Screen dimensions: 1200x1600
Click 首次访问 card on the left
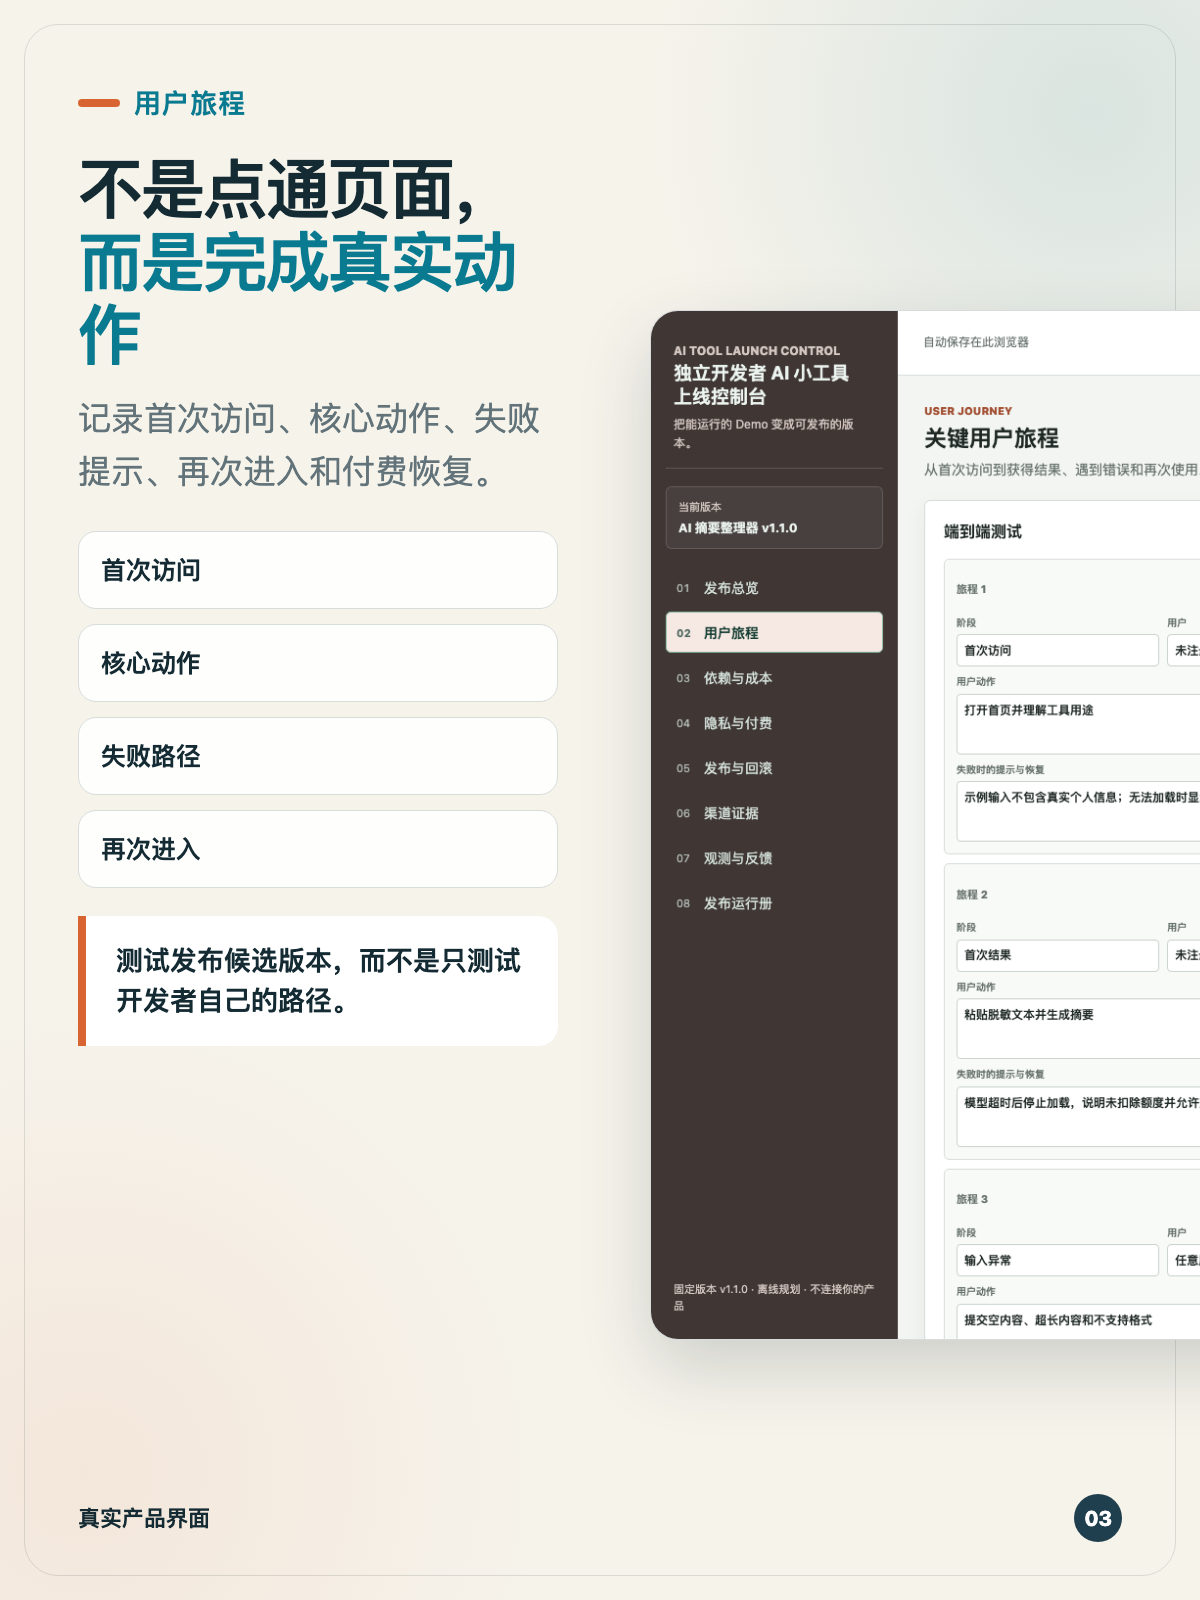click(x=318, y=570)
